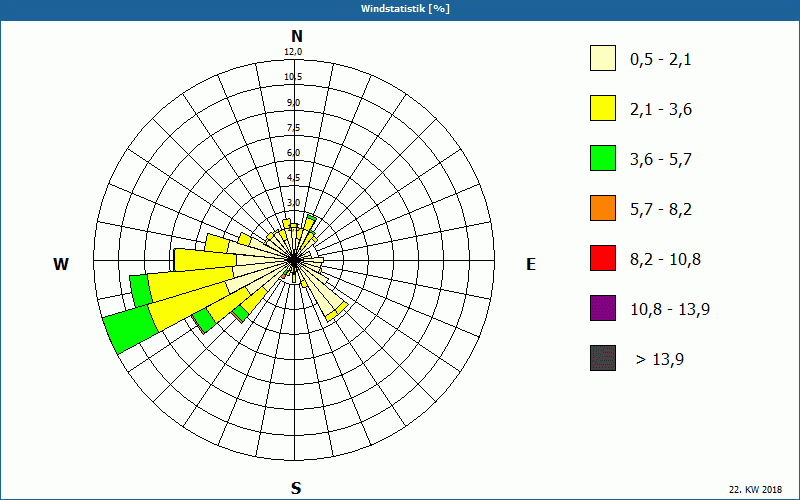Click the '3,0' ring scale label
800x500 pixels.
(x=293, y=203)
